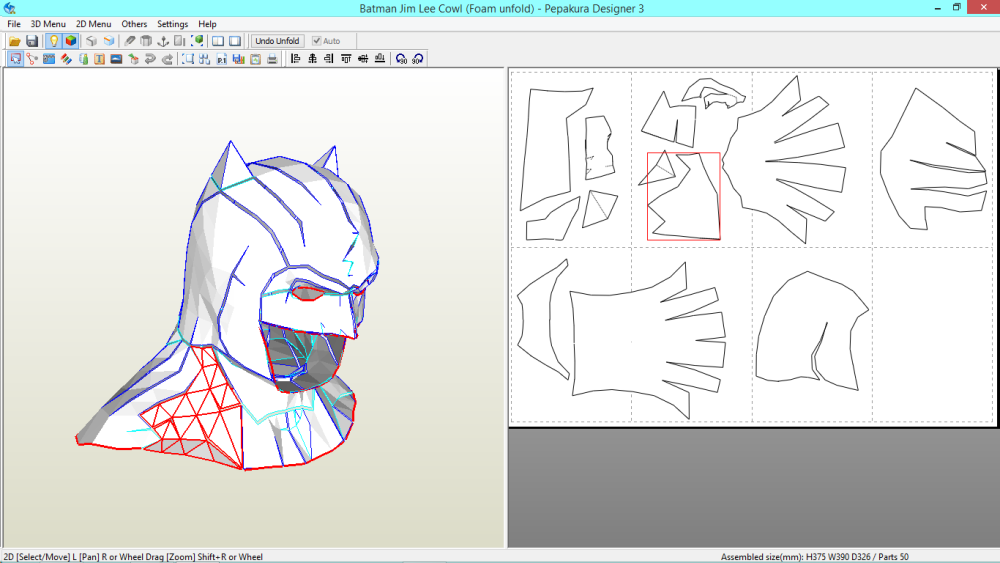Click the redo arrow in 2D toolbar

point(167,59)
